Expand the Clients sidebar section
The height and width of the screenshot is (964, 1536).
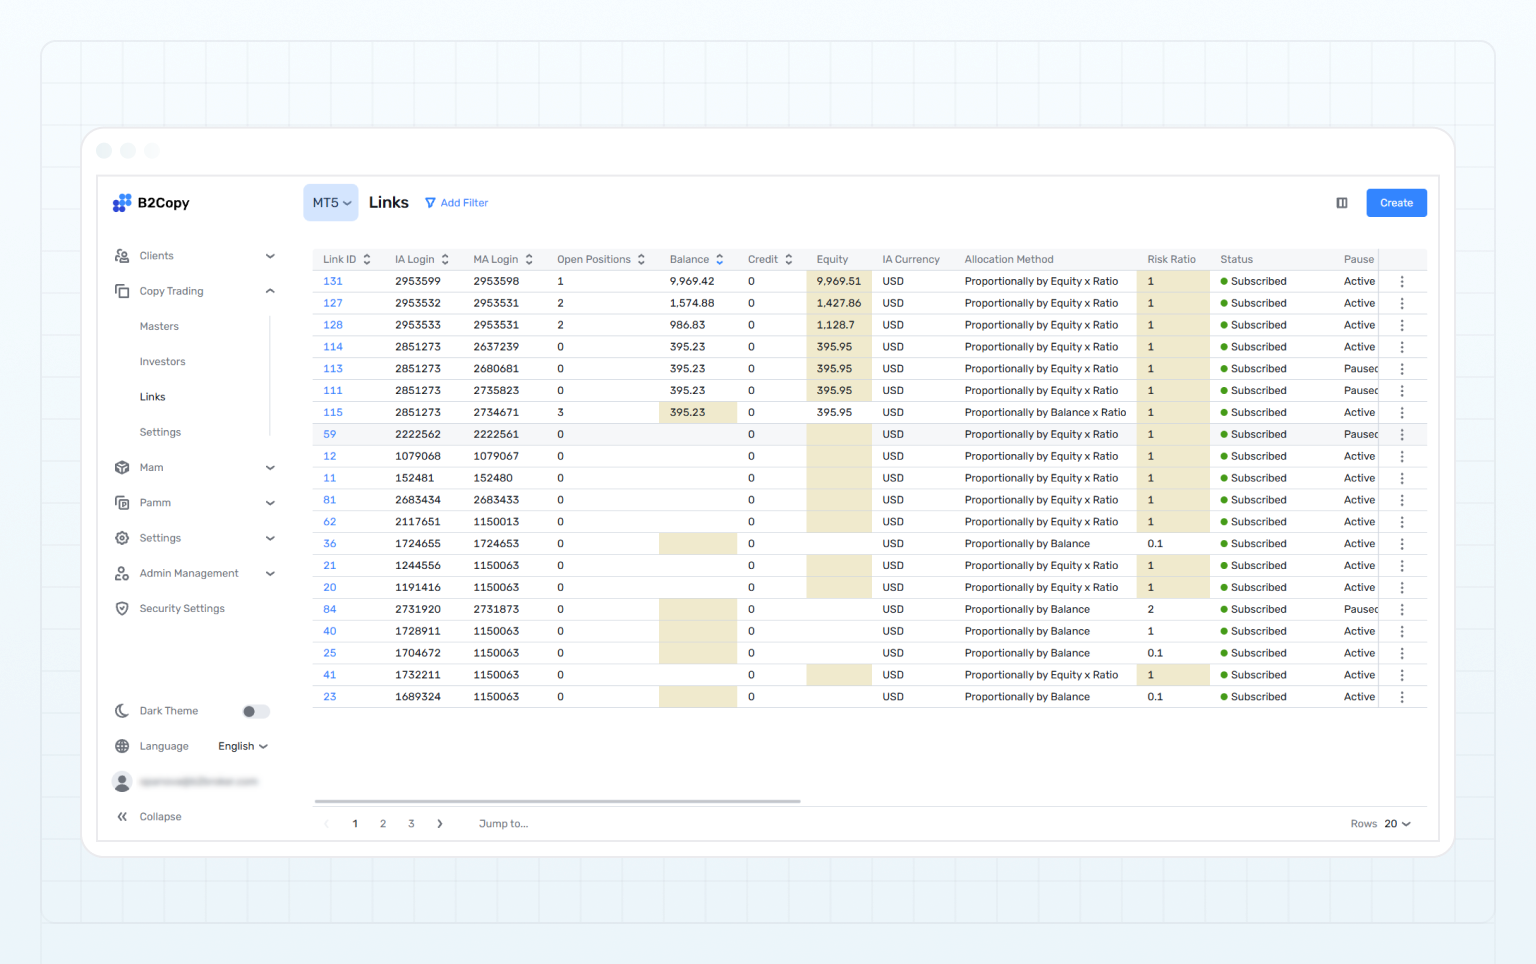coord(270,256)
